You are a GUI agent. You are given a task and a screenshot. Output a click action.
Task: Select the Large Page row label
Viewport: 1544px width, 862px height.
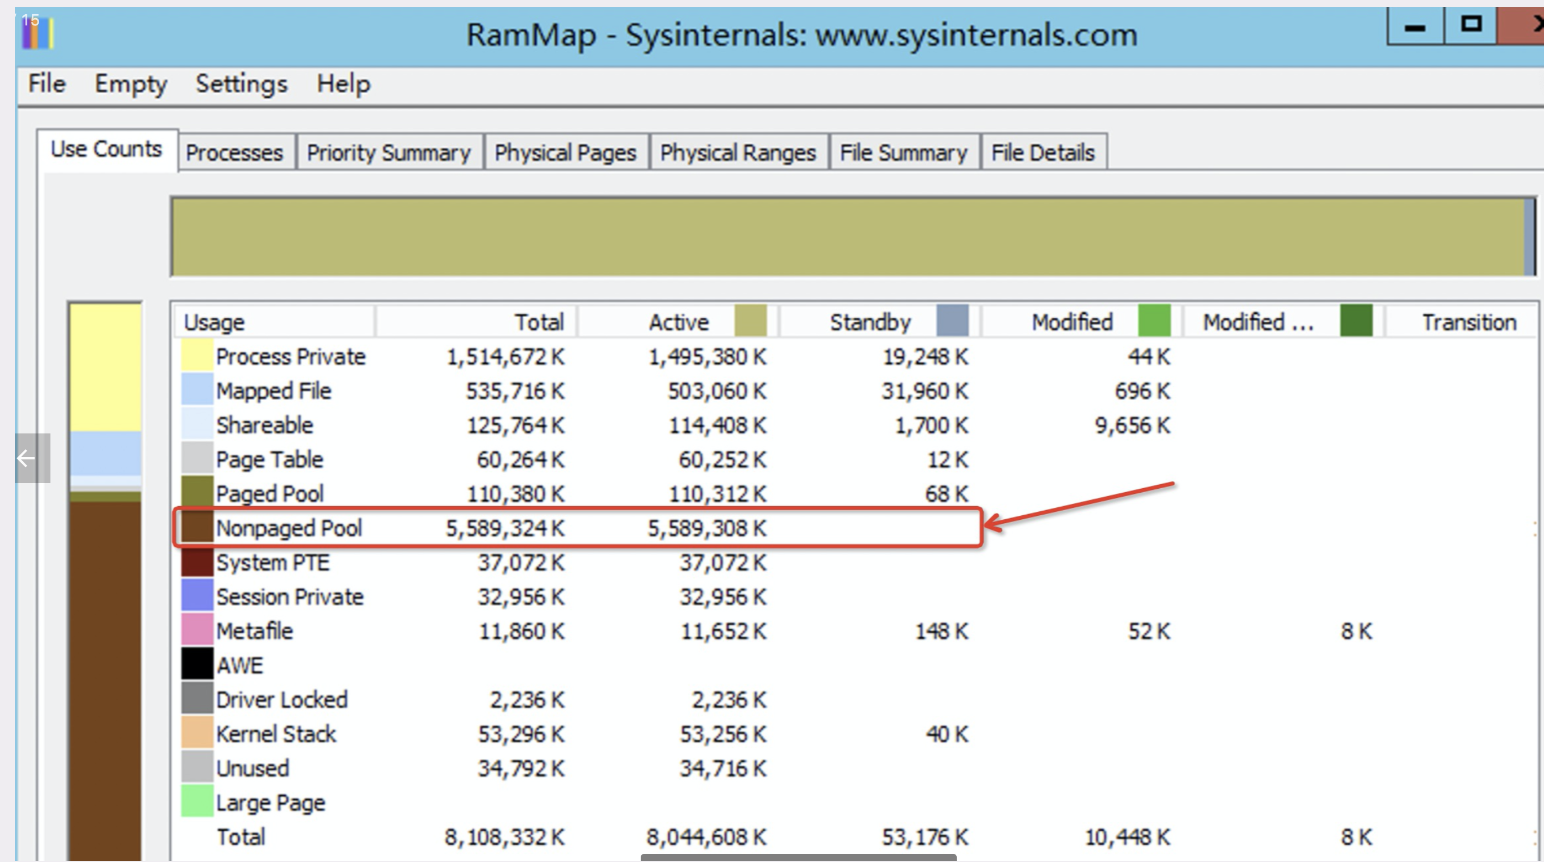click(x=271, y=803)
